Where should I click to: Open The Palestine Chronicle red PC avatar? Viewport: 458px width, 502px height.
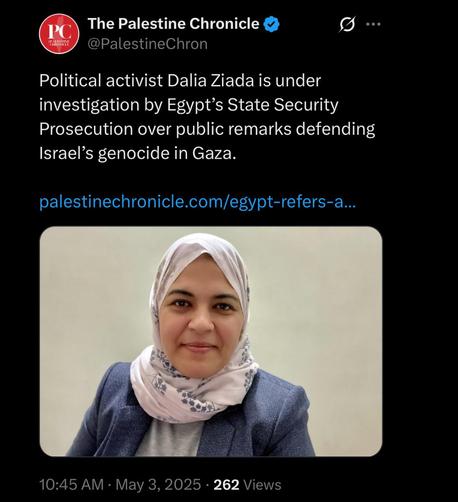click(x=59, y=34)
